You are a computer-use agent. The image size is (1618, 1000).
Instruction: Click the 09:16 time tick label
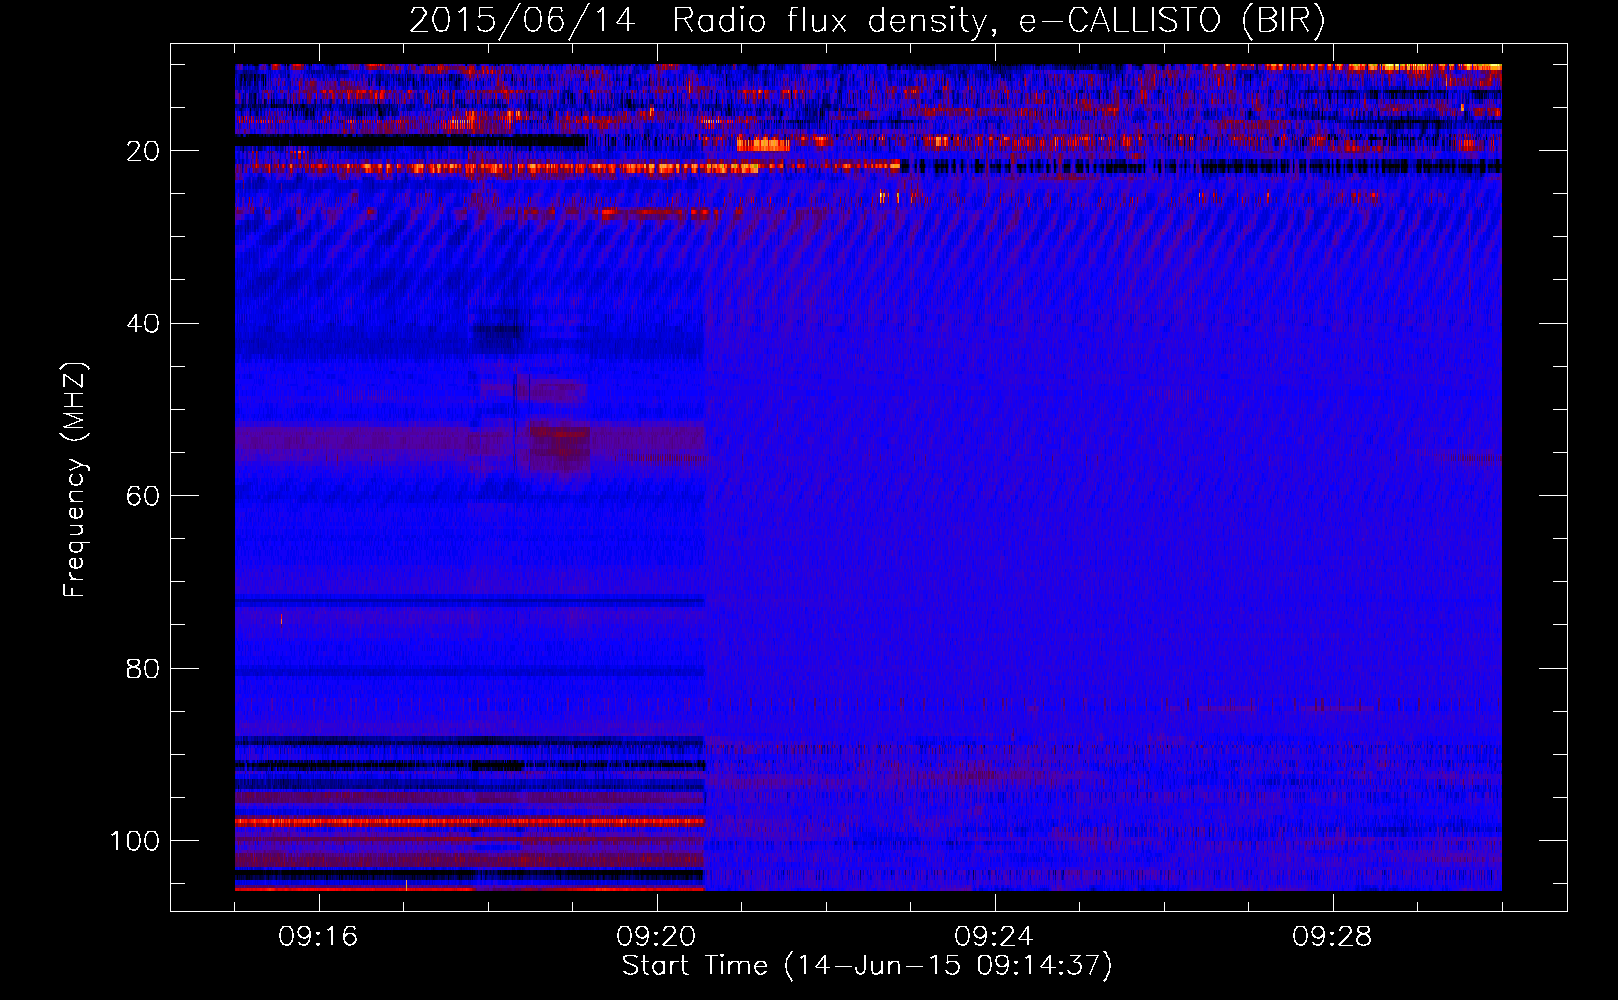click(318, 937)
